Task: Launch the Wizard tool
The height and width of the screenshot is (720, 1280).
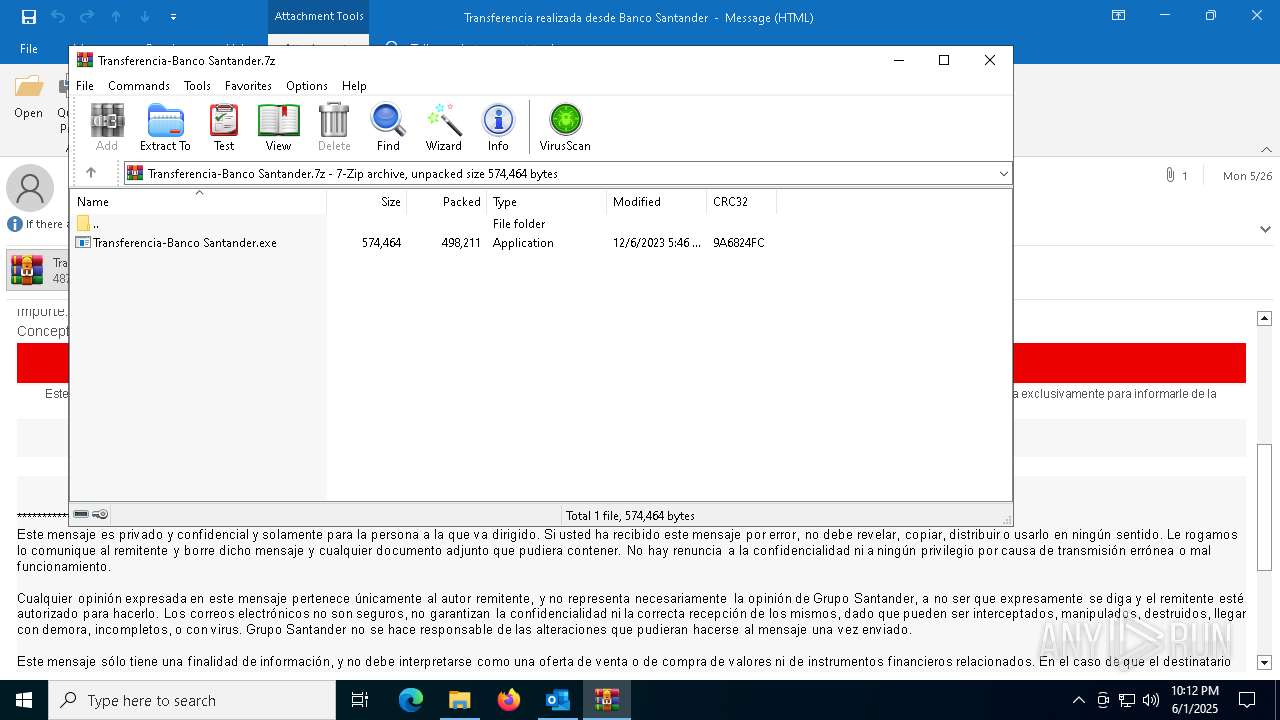Action: point(443,127)
